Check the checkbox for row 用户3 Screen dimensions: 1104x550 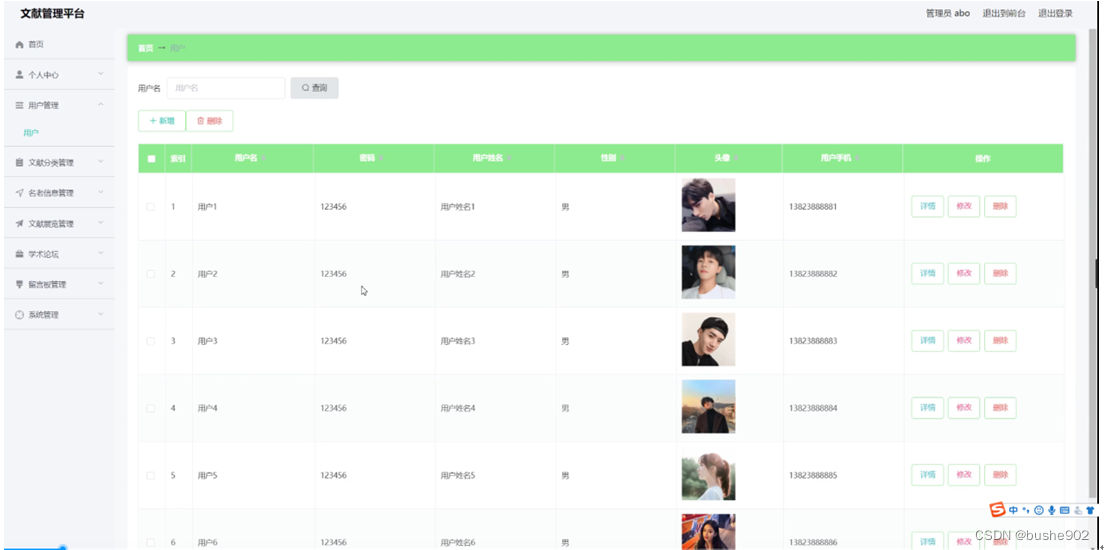[x=150, y=341]
